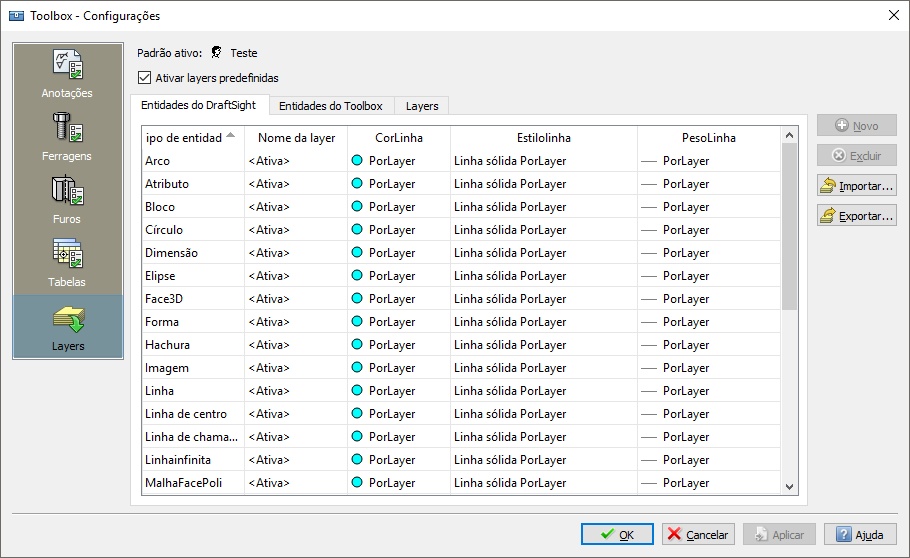Click cyan color swatch in MalhaFacePoli row

click(x=358, y=482)
